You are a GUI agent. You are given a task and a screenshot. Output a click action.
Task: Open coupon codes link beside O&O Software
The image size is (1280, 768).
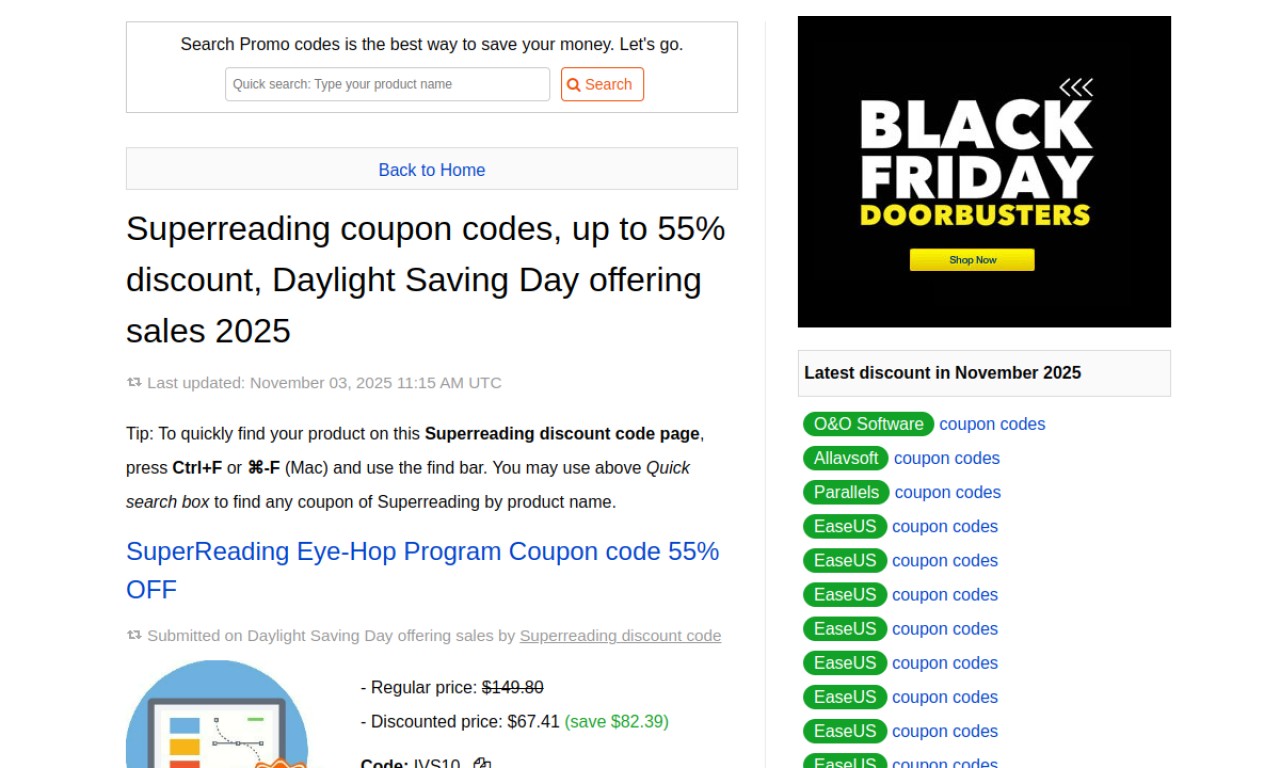point(992,424)
